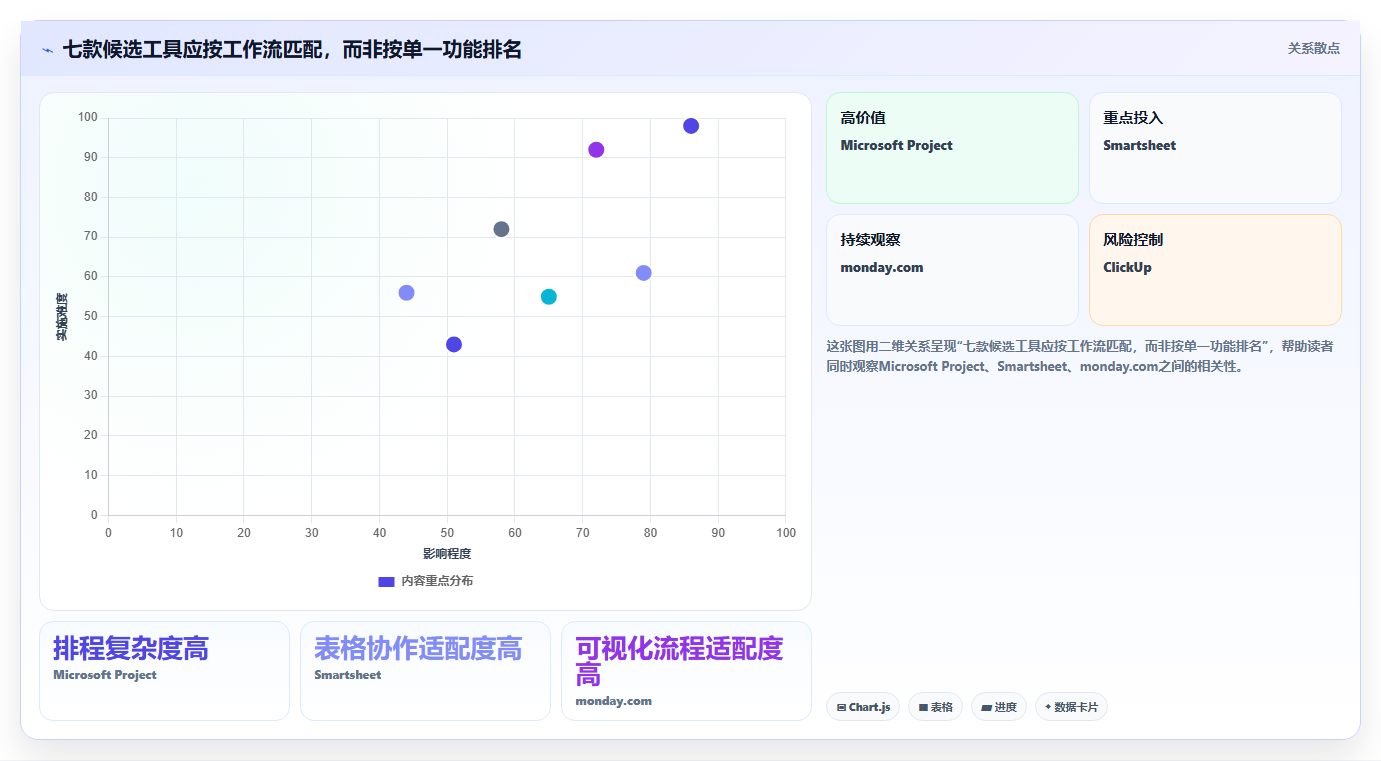Screen dimensions: 1381x761
Task: Click the Microsoft Project label under 排程复杂度高
Action: (x=105, y=675)
